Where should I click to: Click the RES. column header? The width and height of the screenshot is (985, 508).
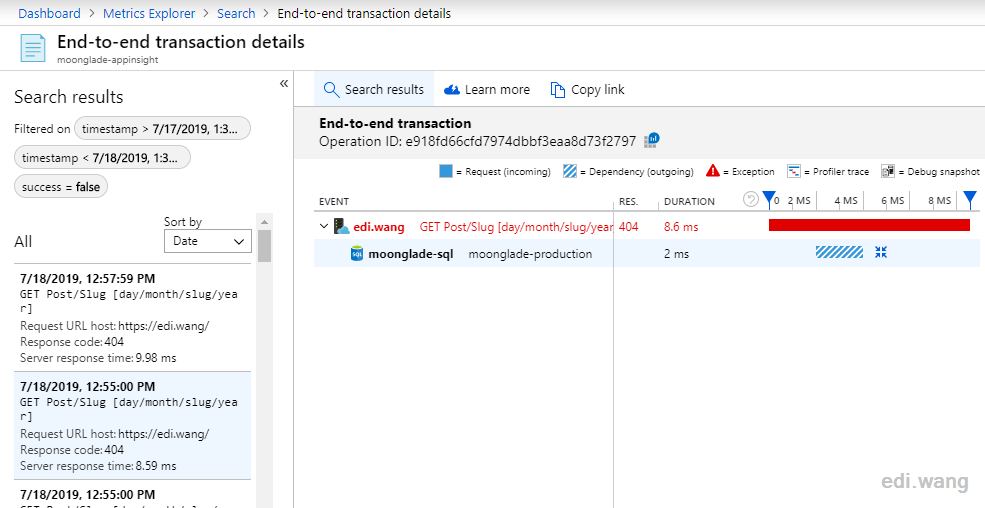[x=628, y=202]
